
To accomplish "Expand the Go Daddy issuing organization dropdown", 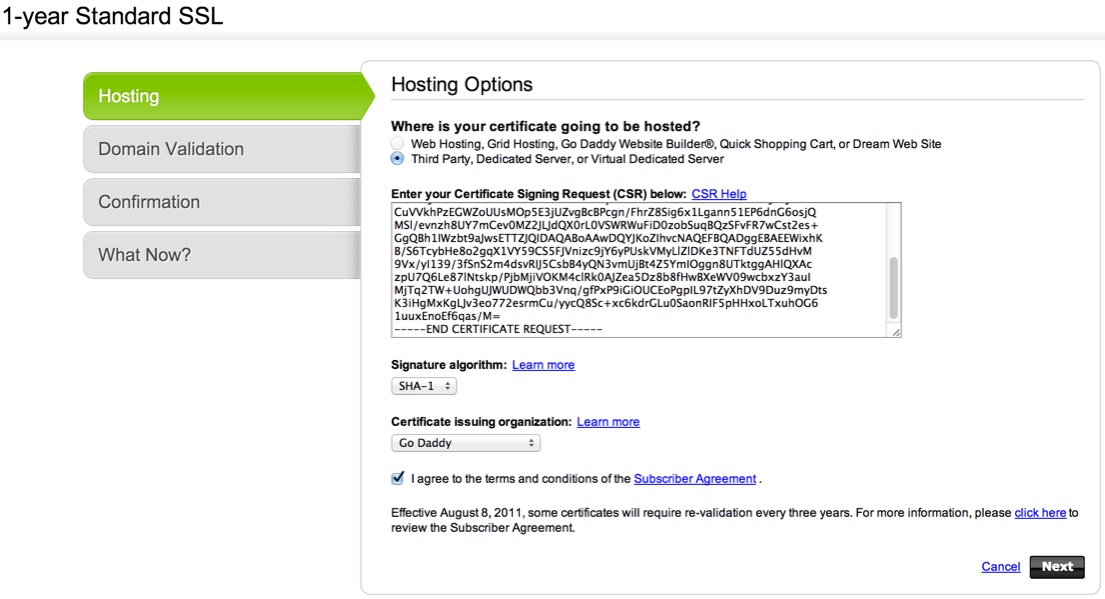I will [465, 443].
